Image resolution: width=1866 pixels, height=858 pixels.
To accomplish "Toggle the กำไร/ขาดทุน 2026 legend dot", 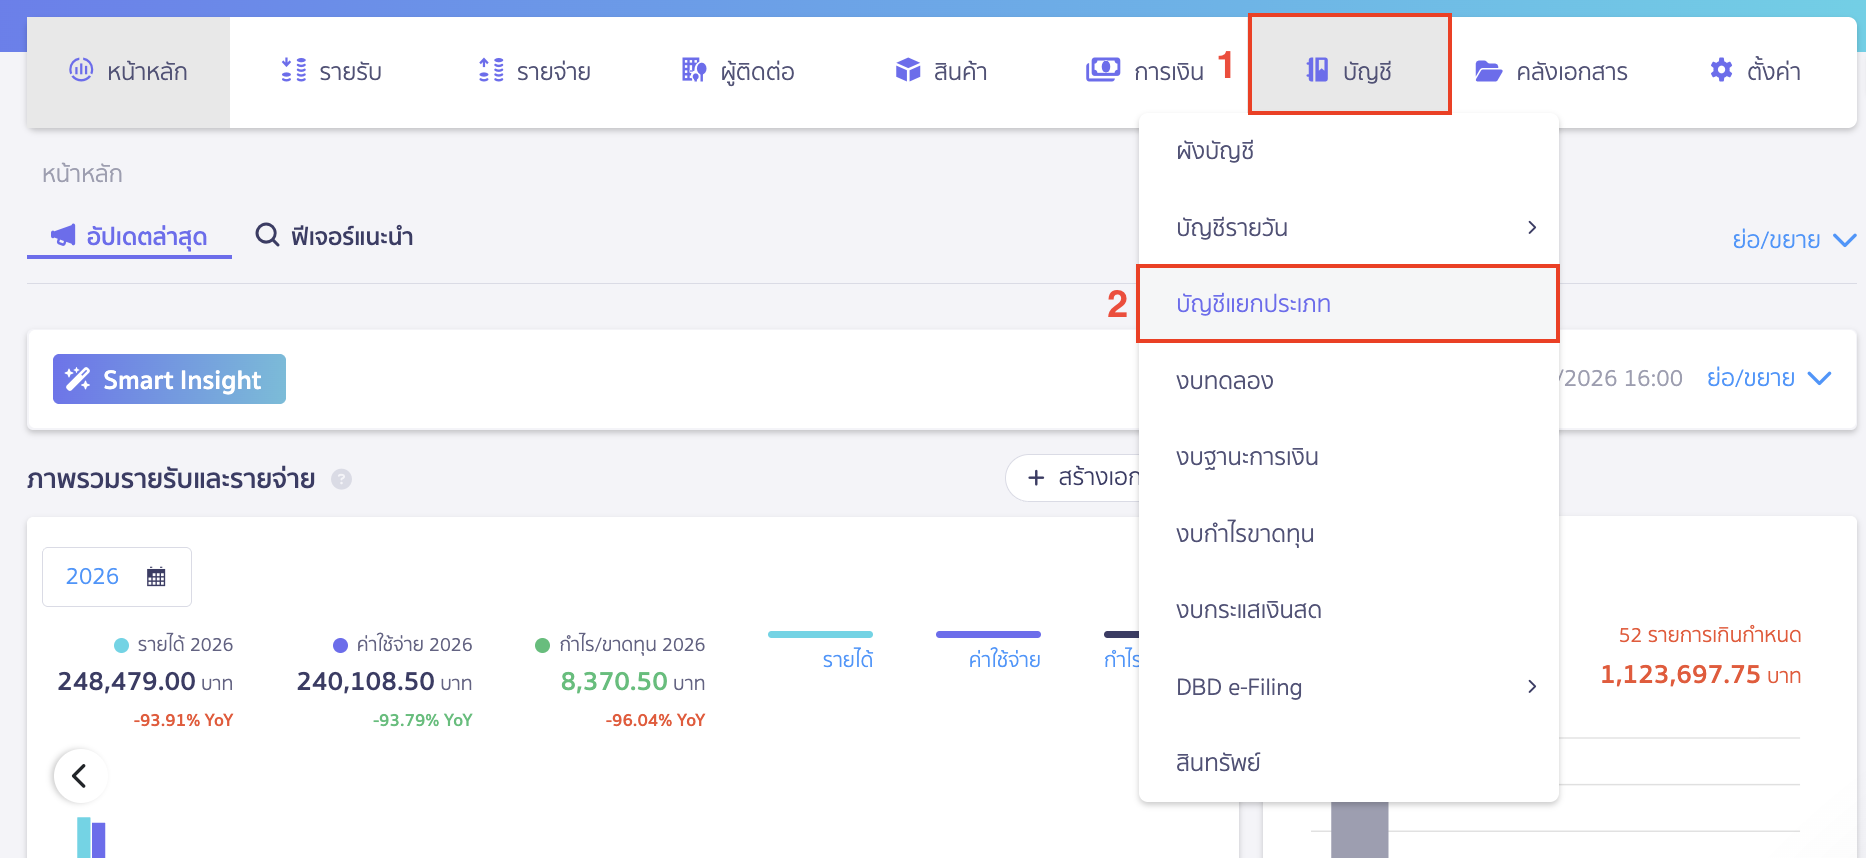I will pyautogui.click(x=543, y=645).
